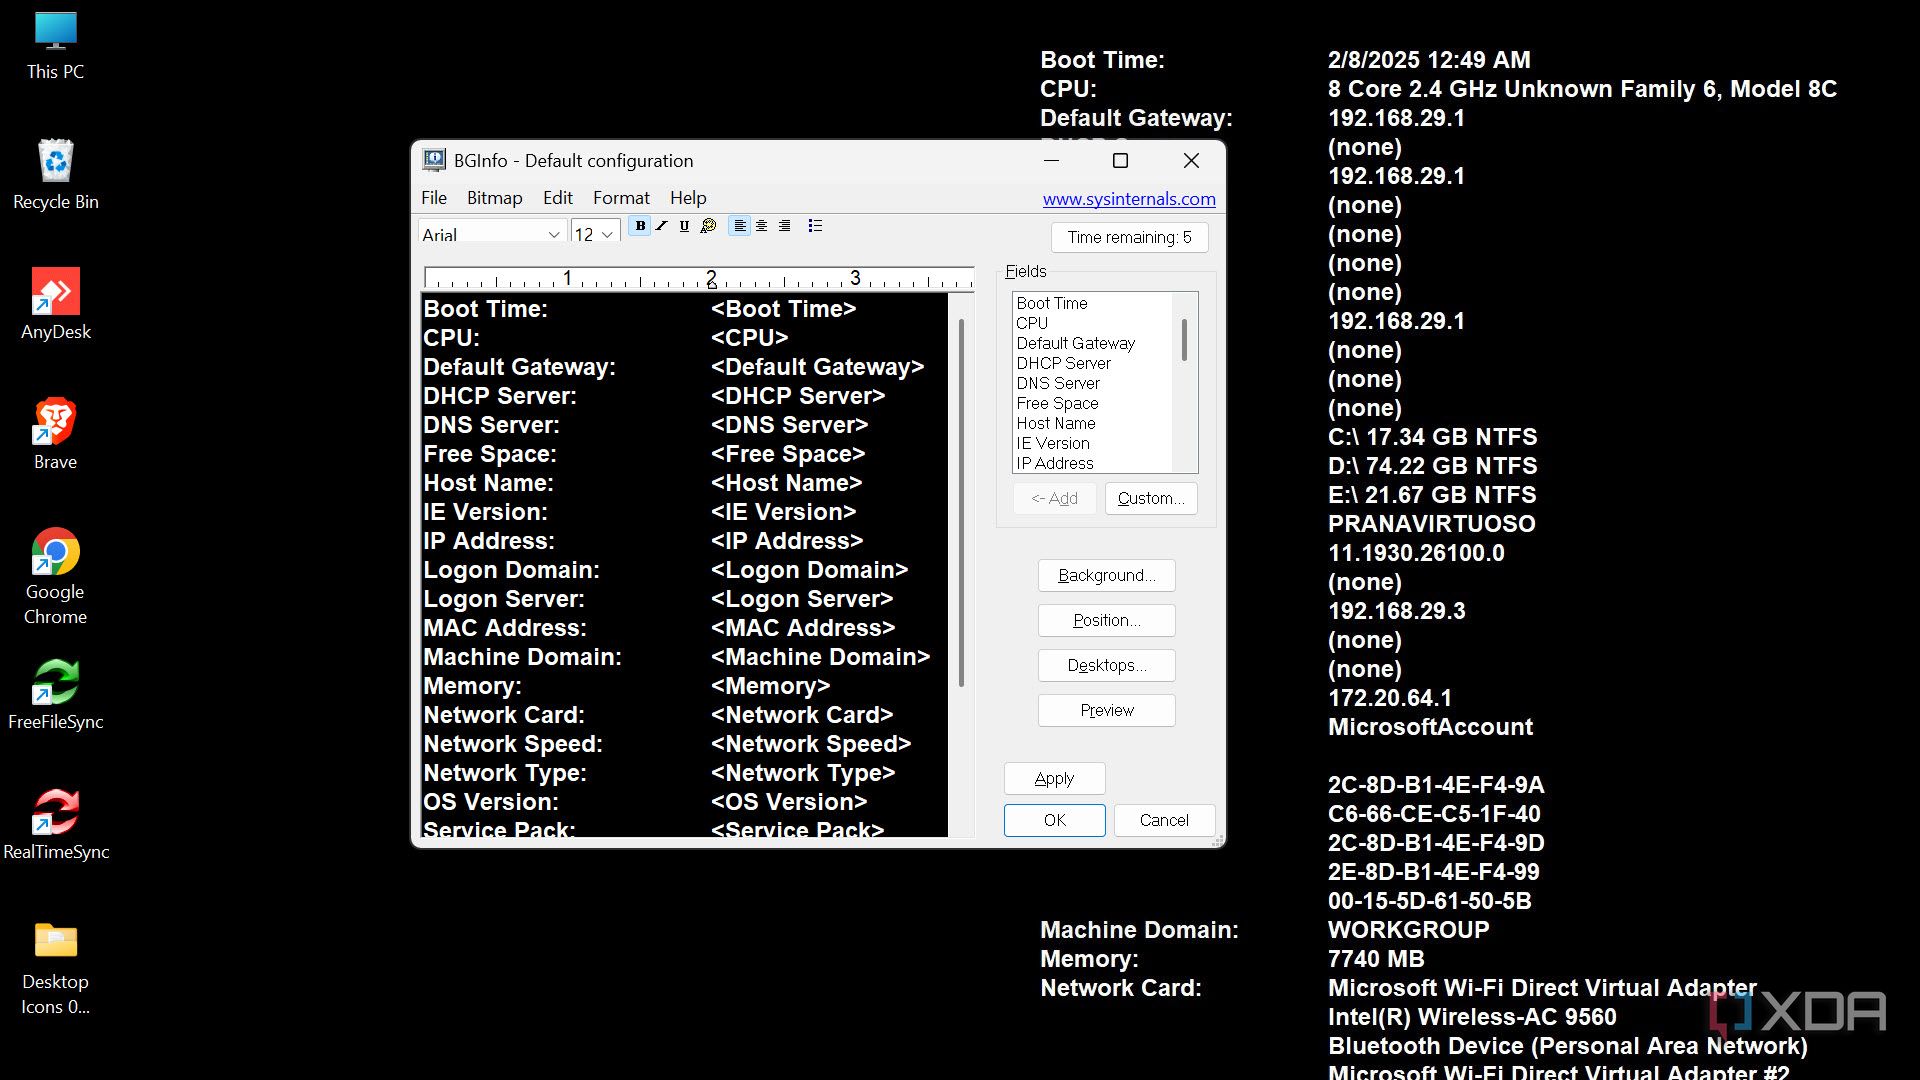Toggle underline formatting in BGInfo toolbar
This screenshot has height=1080, width=1920.
coord(684,226)
